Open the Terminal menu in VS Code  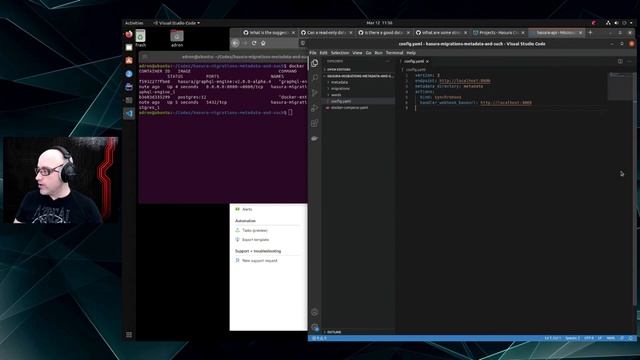pyautogui.click(x=394, y=53)
